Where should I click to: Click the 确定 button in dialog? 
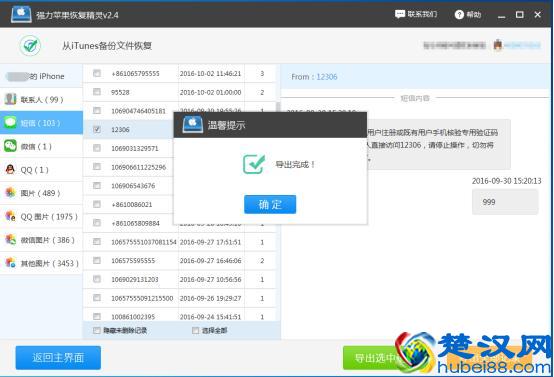tap(270, 204)
